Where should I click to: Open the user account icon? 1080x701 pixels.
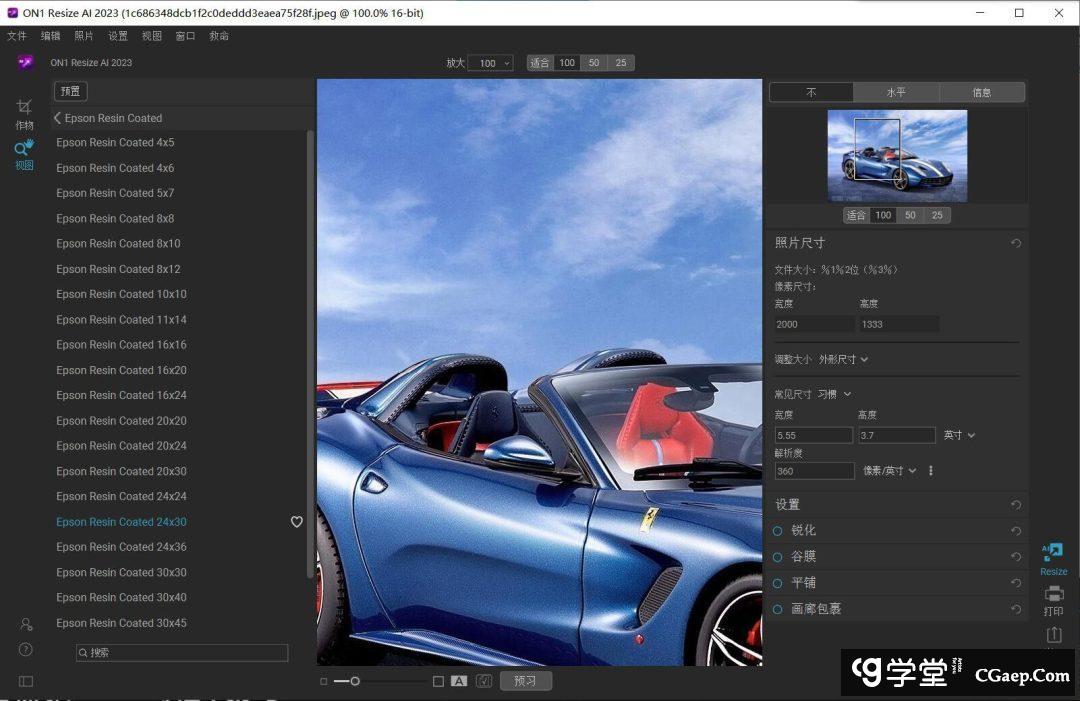pos(26,624)
